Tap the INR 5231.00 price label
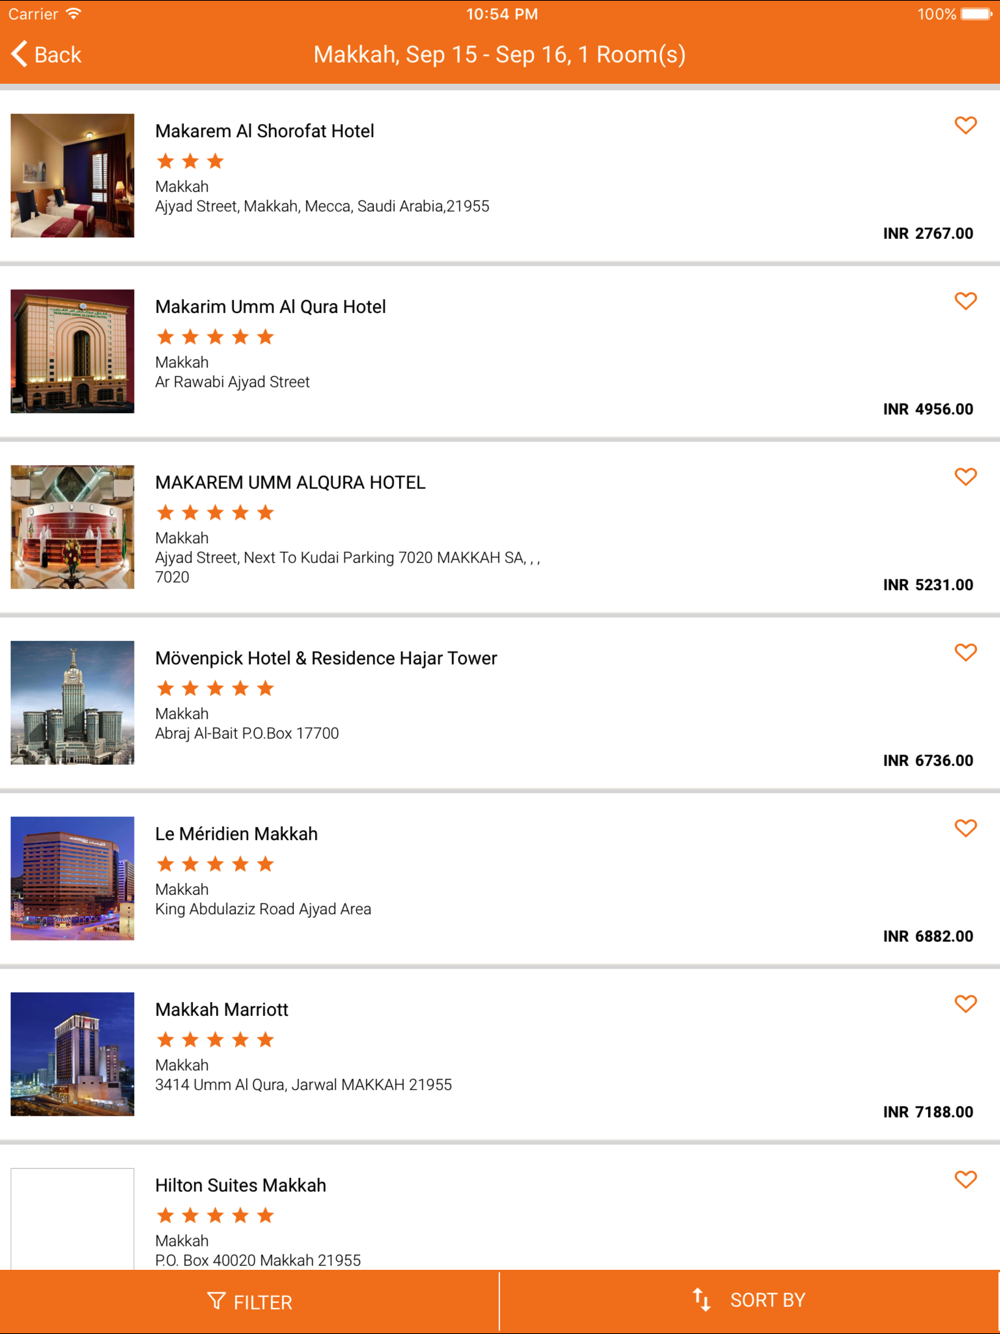 point(928,585)
